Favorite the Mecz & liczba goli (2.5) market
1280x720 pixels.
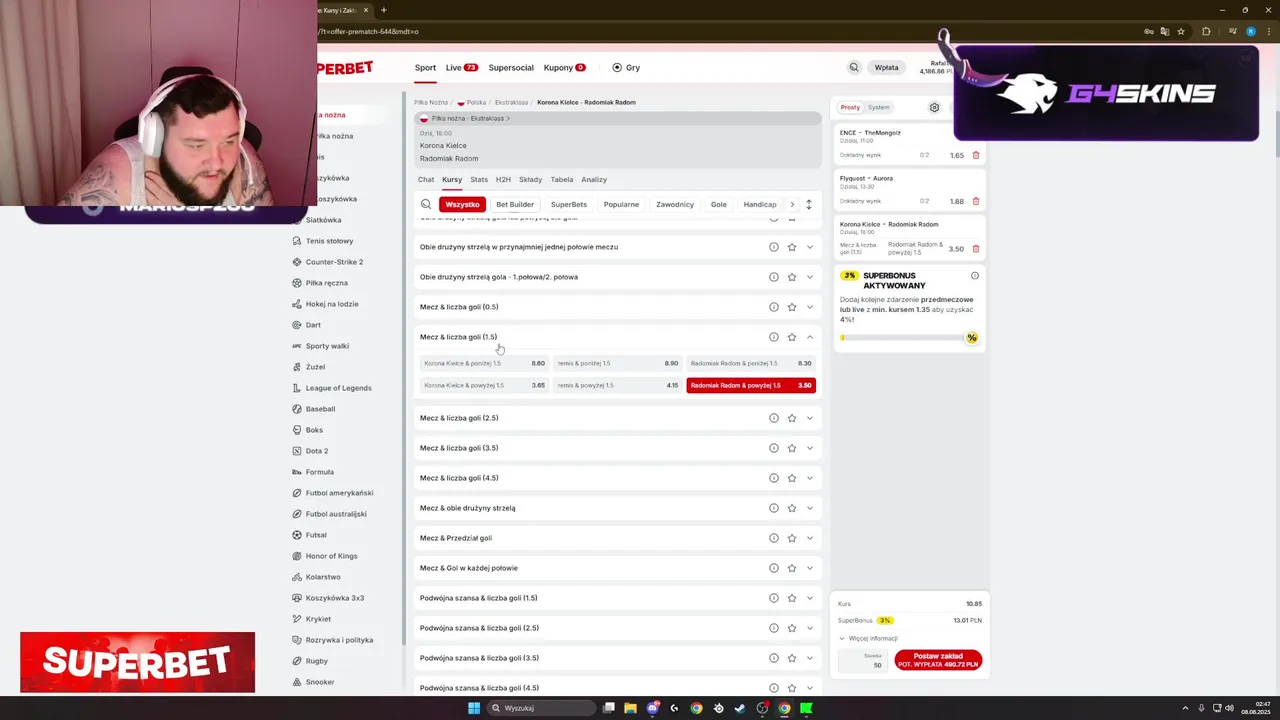pyautogui.click(x=792, y=418)
